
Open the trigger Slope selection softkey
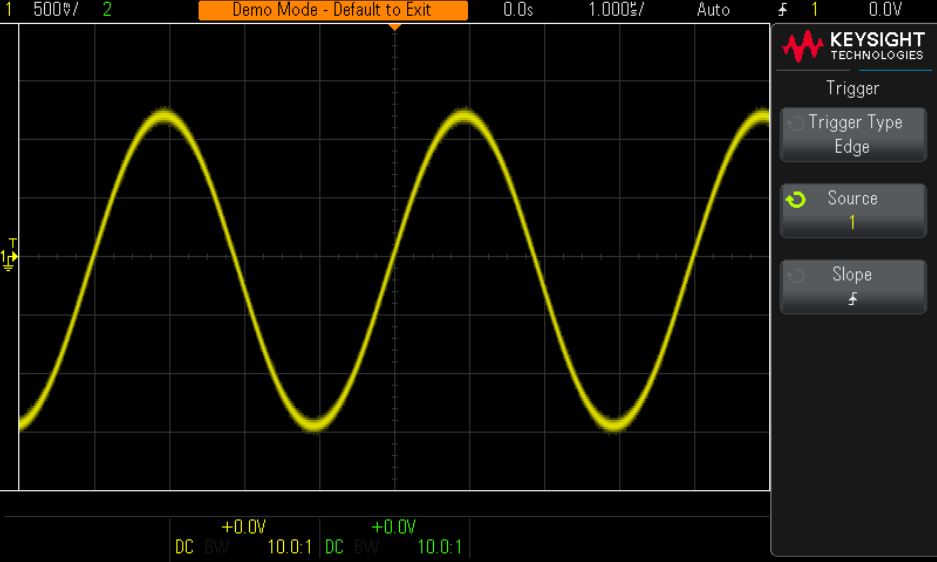[853, 286]
